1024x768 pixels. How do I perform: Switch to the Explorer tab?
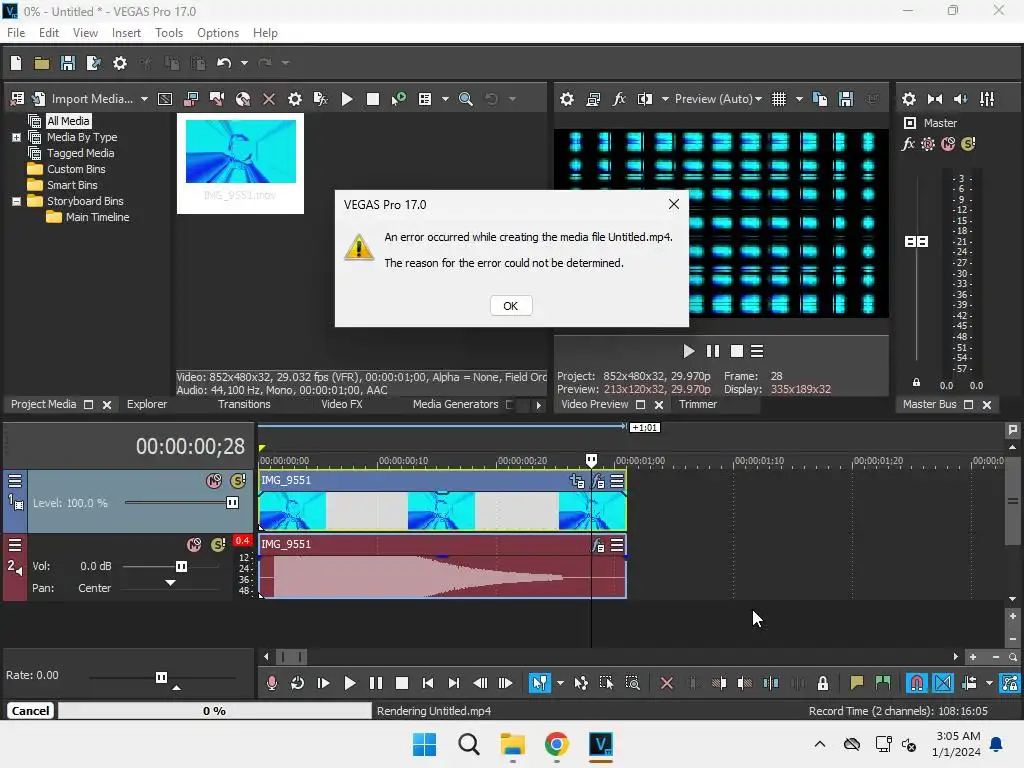pyautogui.click(x=147, y=404)
